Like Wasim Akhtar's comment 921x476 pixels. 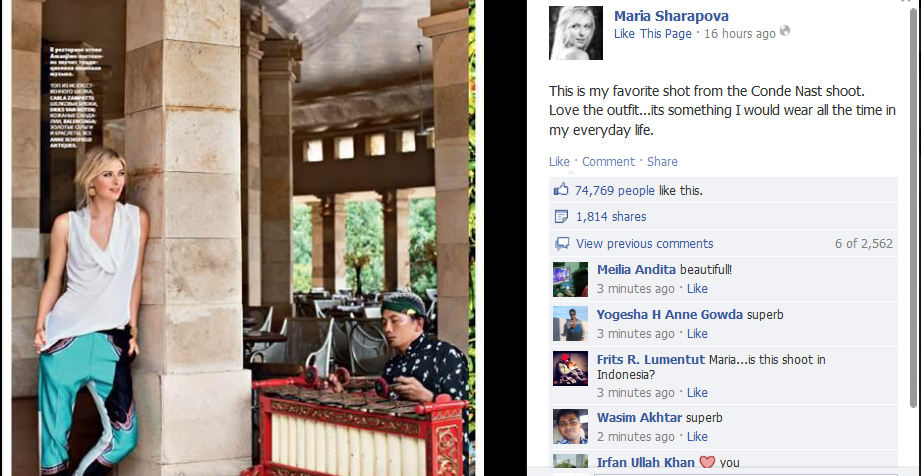[697, 437]
